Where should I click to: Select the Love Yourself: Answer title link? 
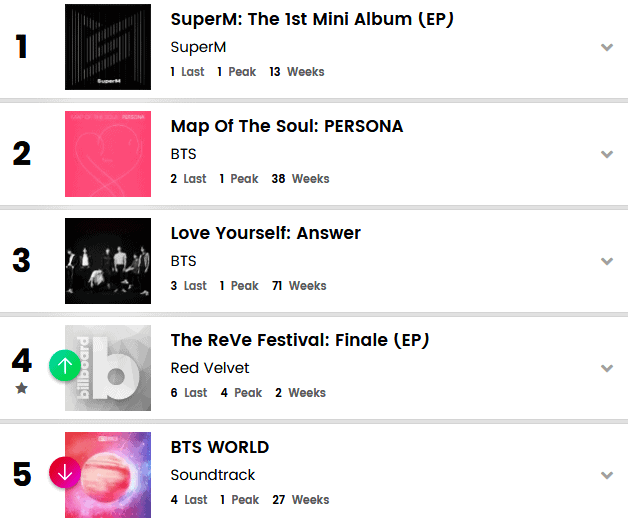point(266,233)
